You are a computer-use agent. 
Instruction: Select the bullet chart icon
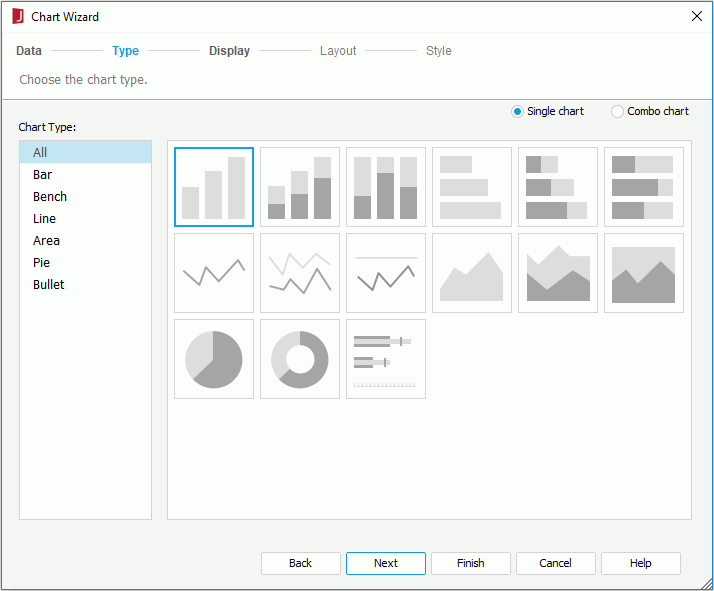[386, 359]
